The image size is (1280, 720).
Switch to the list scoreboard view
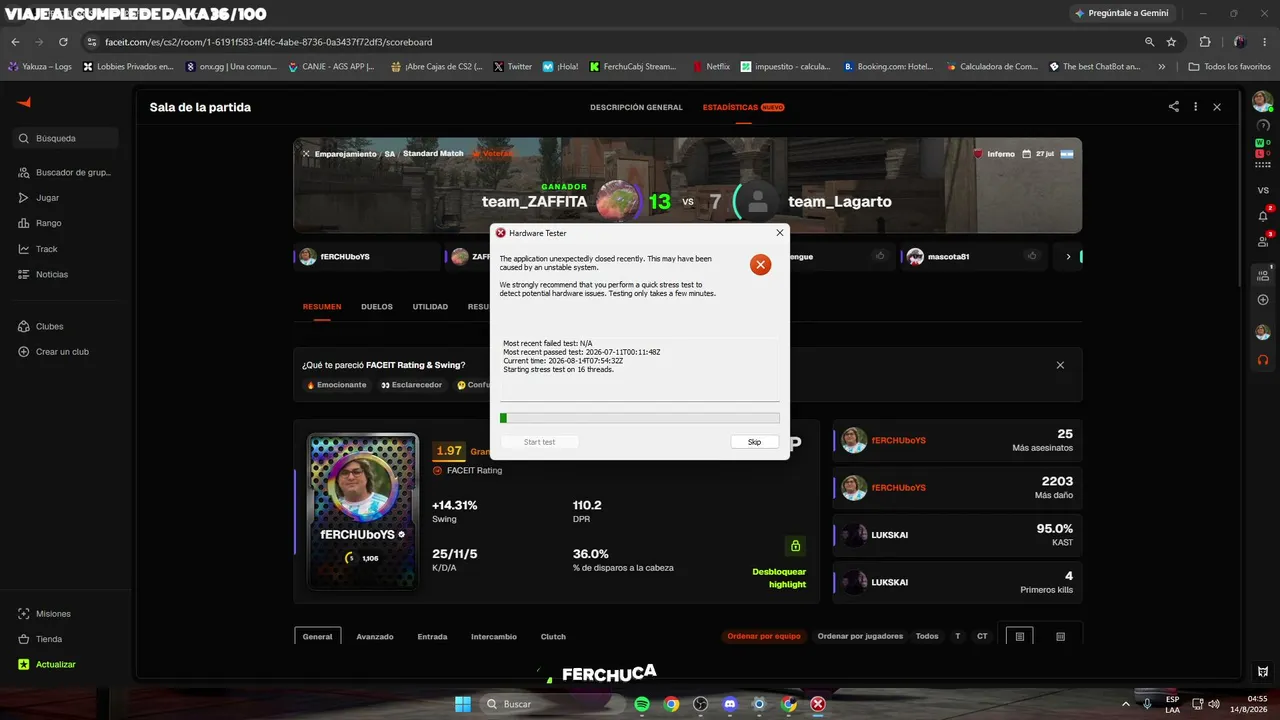(1020, 636)
